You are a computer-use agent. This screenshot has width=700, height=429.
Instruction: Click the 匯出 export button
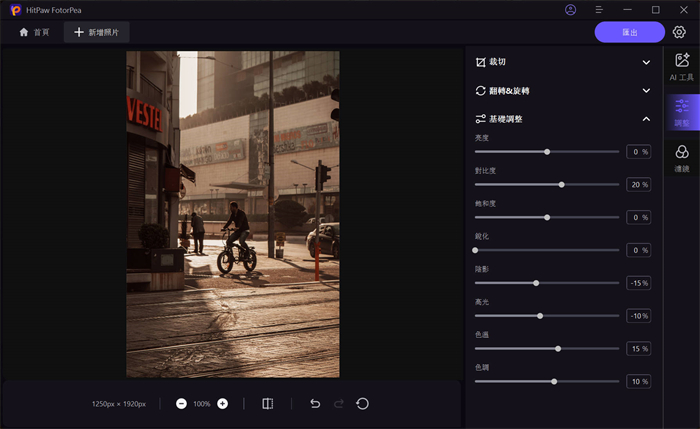(x=630, y=32)
